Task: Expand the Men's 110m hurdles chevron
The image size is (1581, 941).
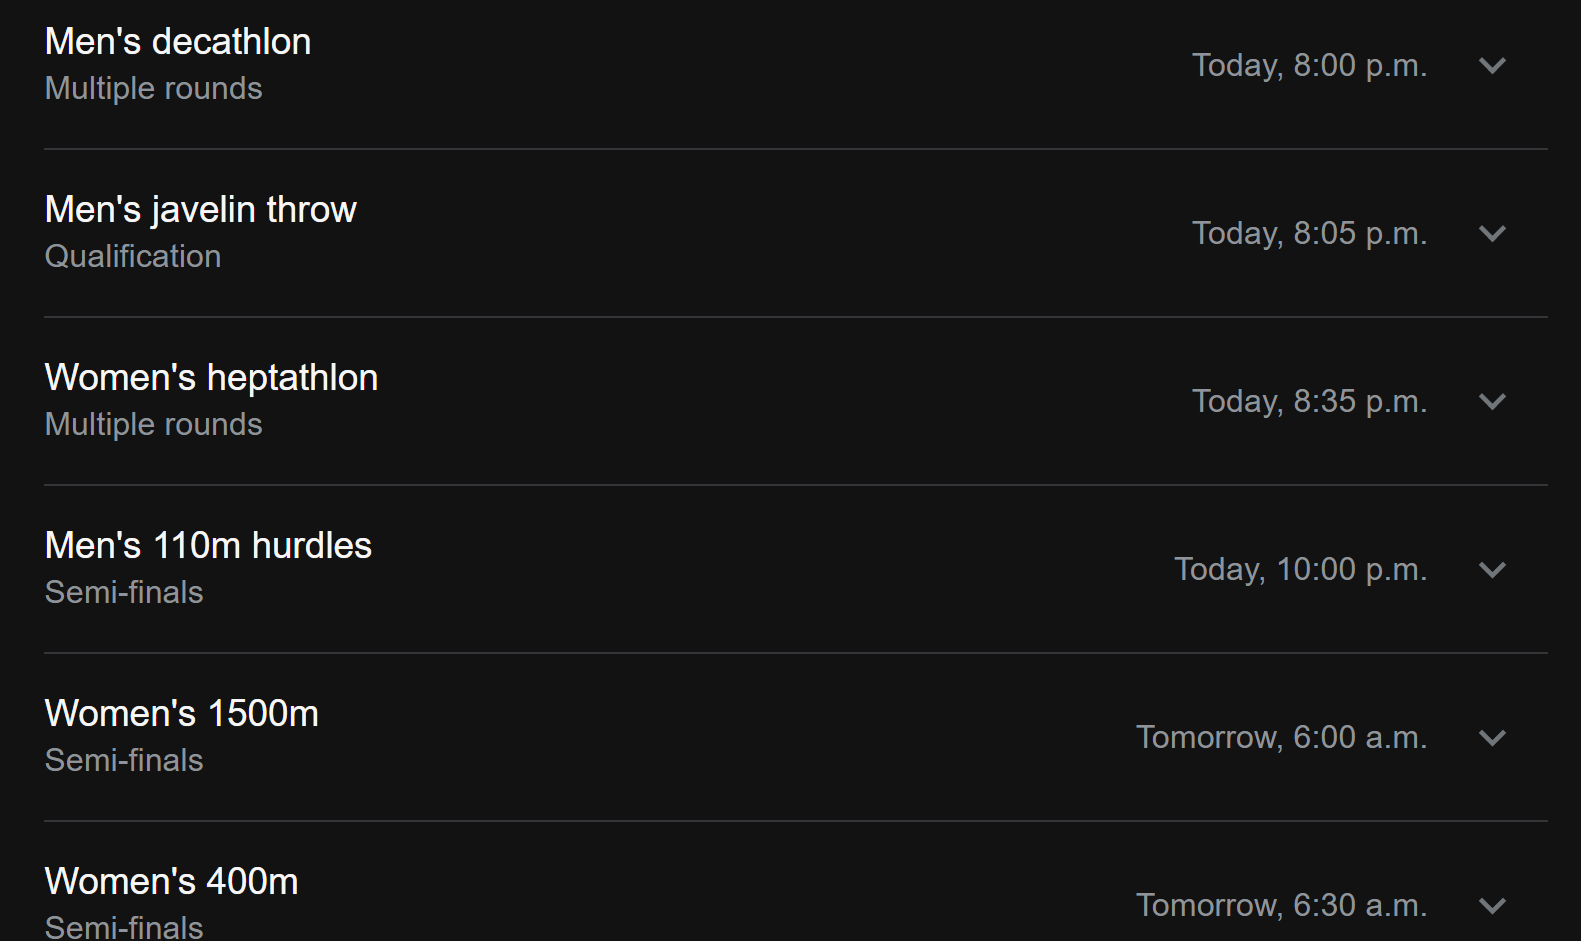Action: [1492, 570]
